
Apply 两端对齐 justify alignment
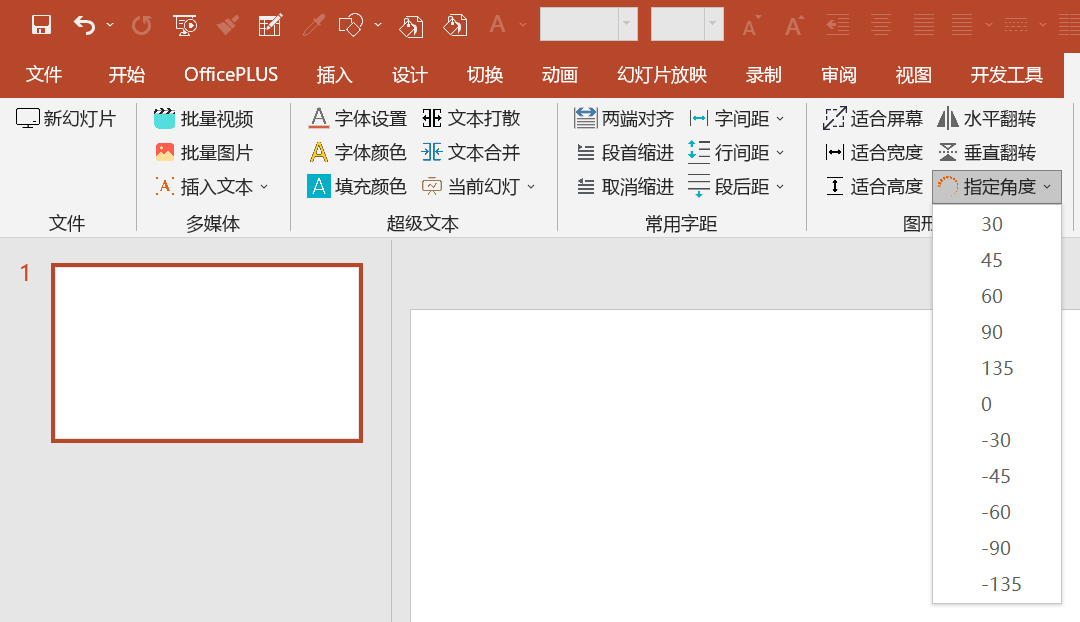click(x=625, y=117)
